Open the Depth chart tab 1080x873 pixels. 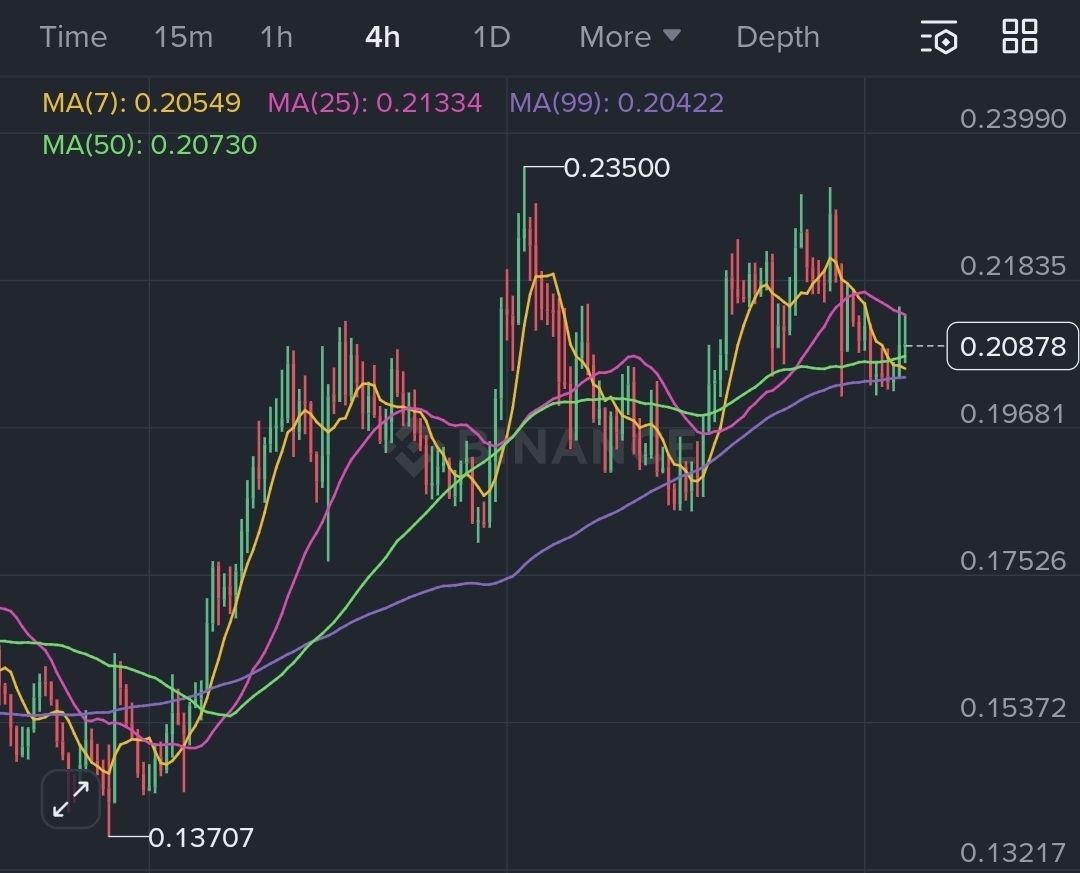[777, 37]
